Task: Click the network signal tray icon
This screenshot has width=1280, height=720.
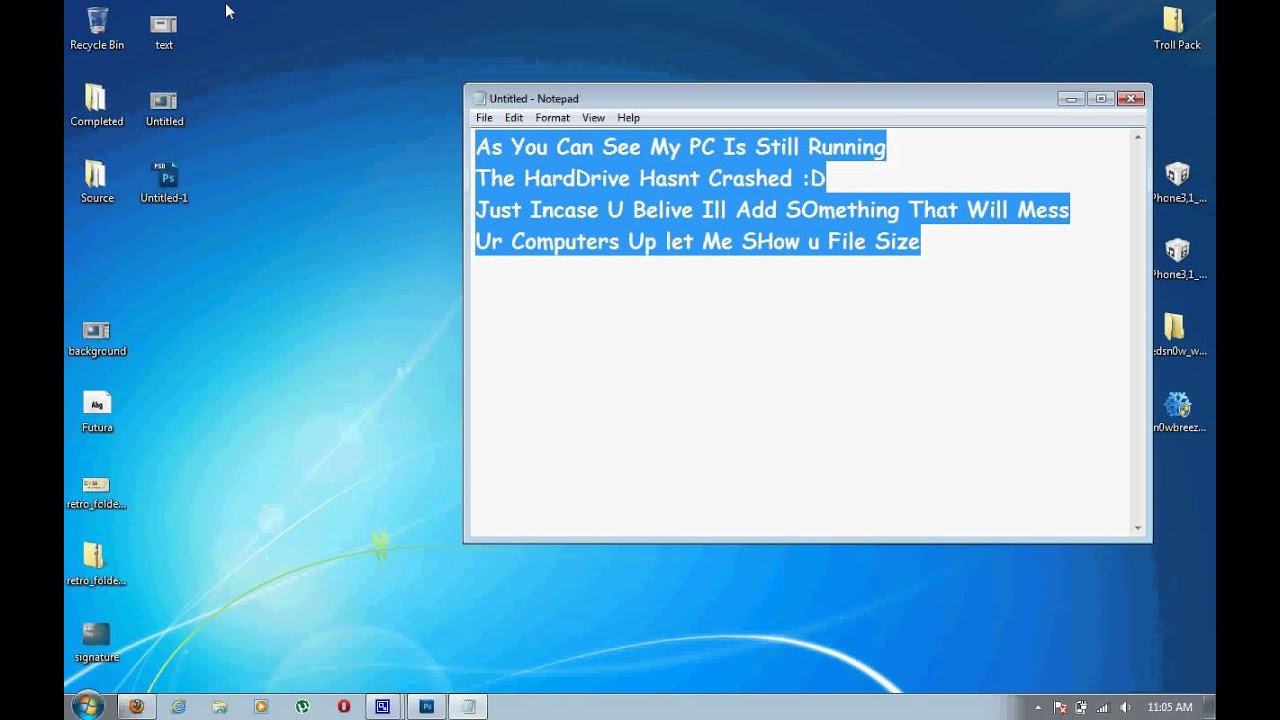Action: point(1103,707)
